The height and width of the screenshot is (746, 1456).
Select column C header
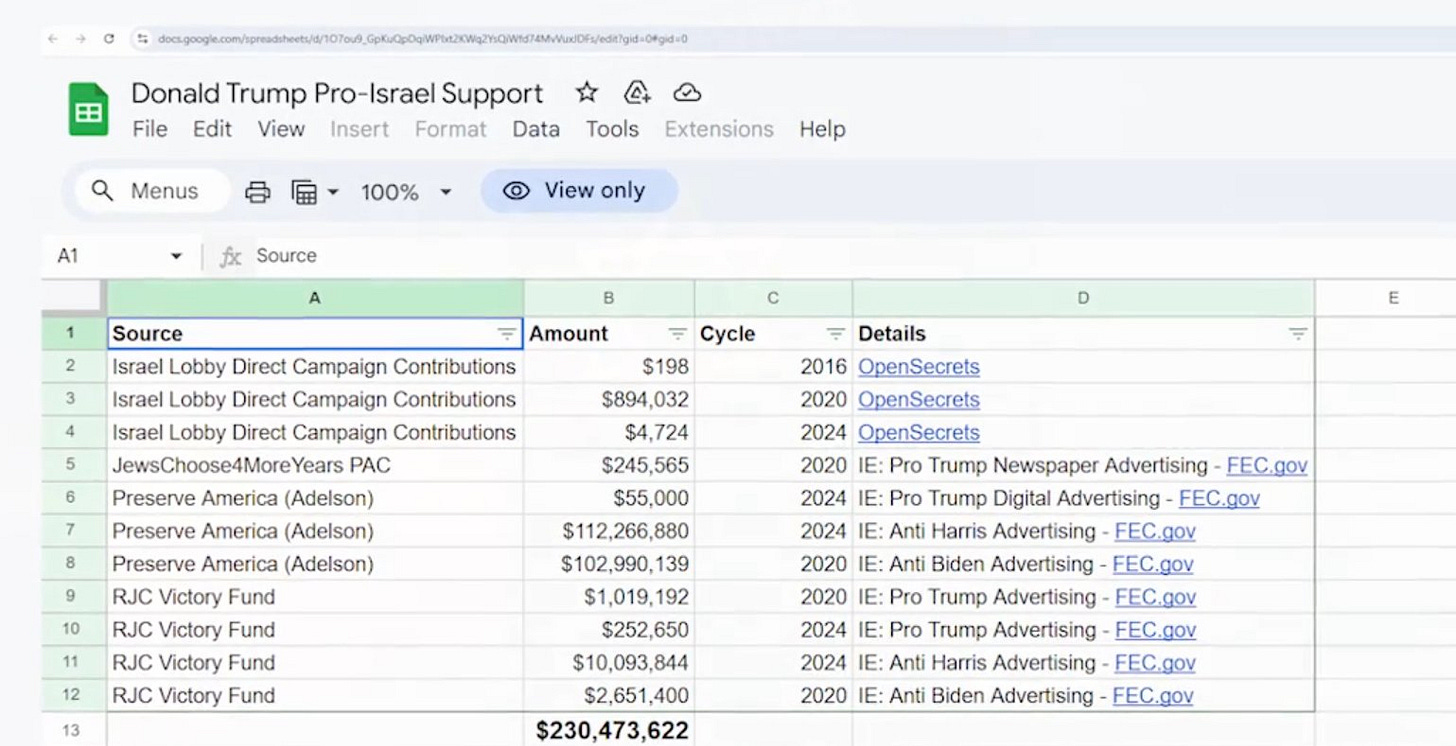click(773, 298)
